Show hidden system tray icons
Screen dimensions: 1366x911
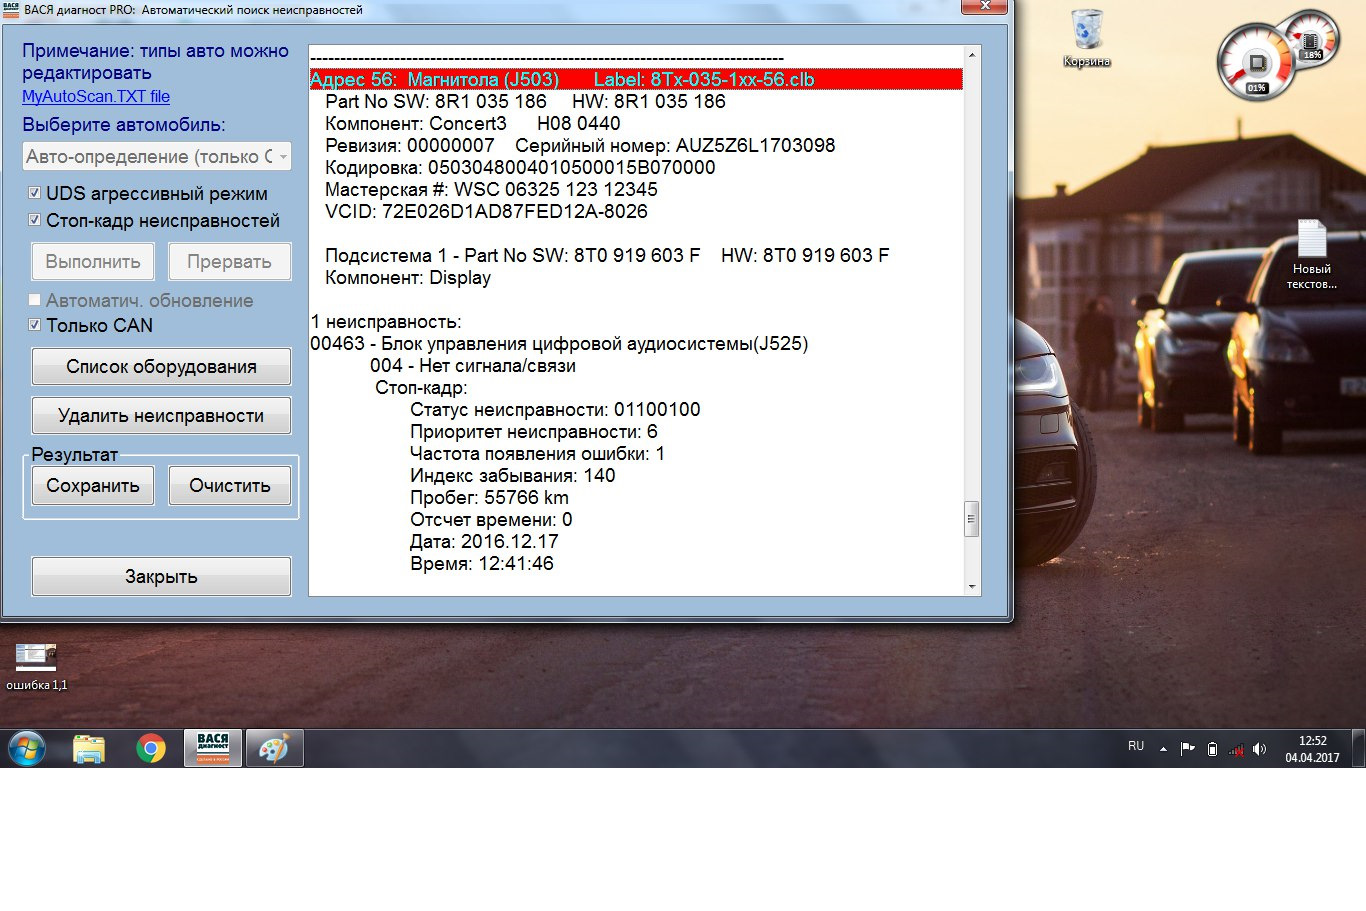(x=1163, y=749)
